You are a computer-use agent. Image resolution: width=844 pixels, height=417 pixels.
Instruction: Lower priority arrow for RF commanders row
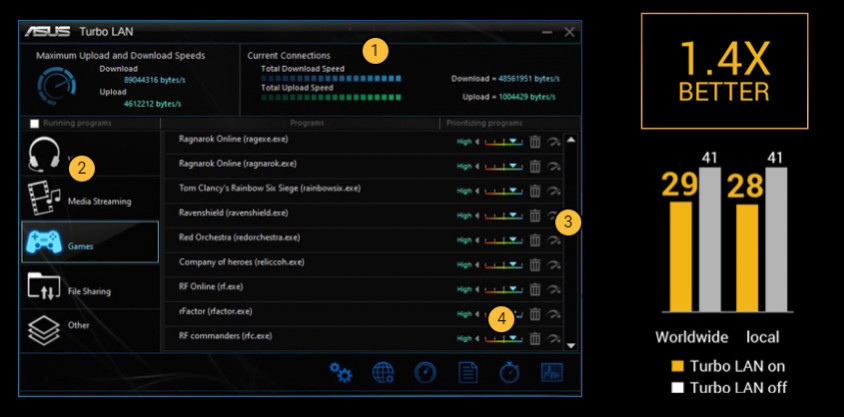click(x=477, y=338)
